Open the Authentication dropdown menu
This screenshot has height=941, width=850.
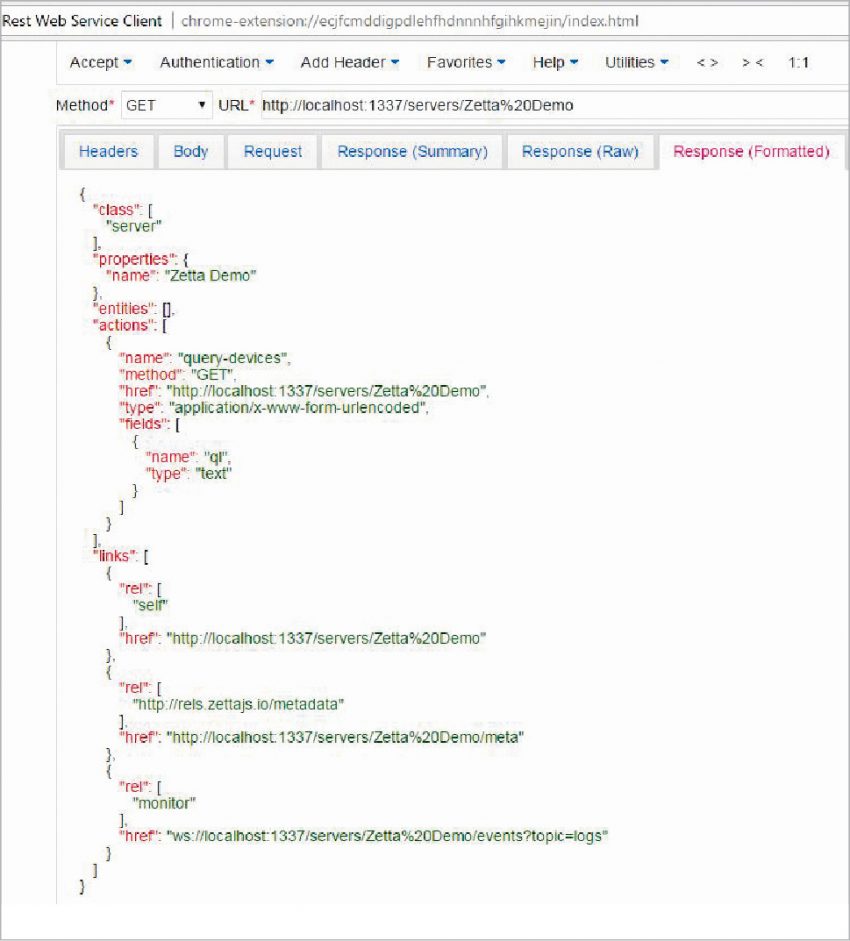point(214,62)
